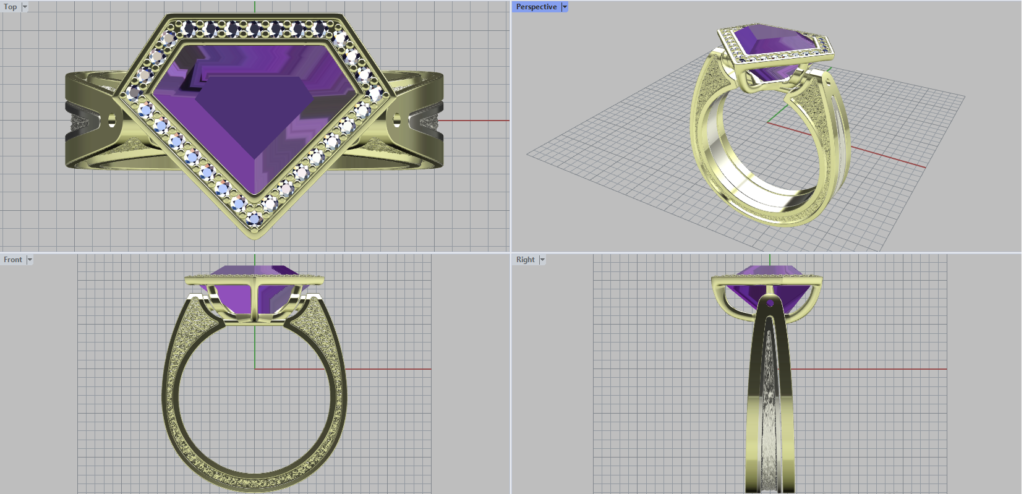Viewport: 1024px width, 494px height.
Task: Select the top diamond row in Top viewport
Action: click(255, 27)
